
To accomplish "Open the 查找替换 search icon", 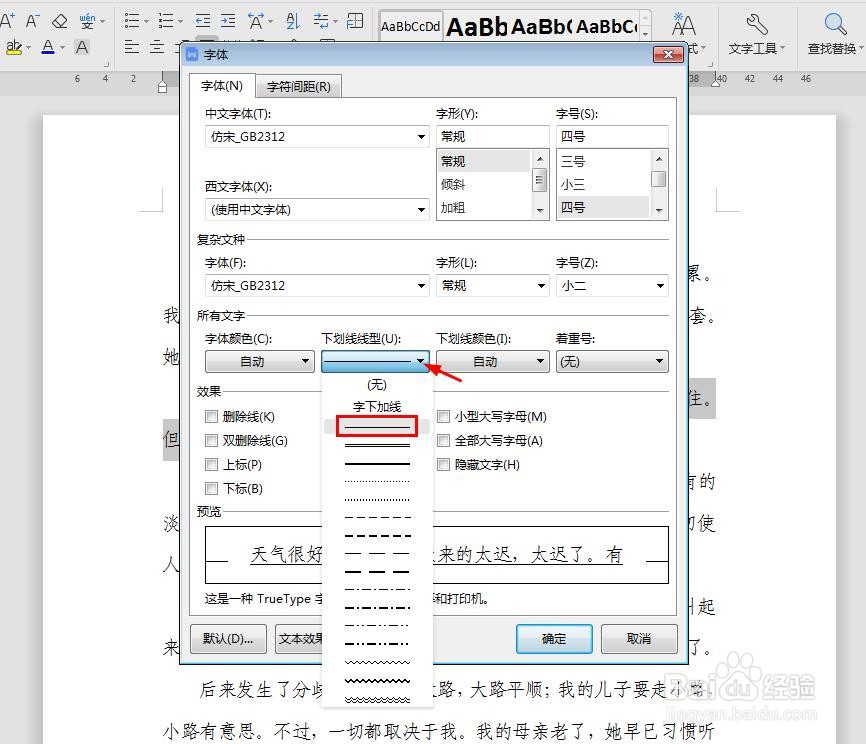I will pyautogui.click(x=834, y=24).
